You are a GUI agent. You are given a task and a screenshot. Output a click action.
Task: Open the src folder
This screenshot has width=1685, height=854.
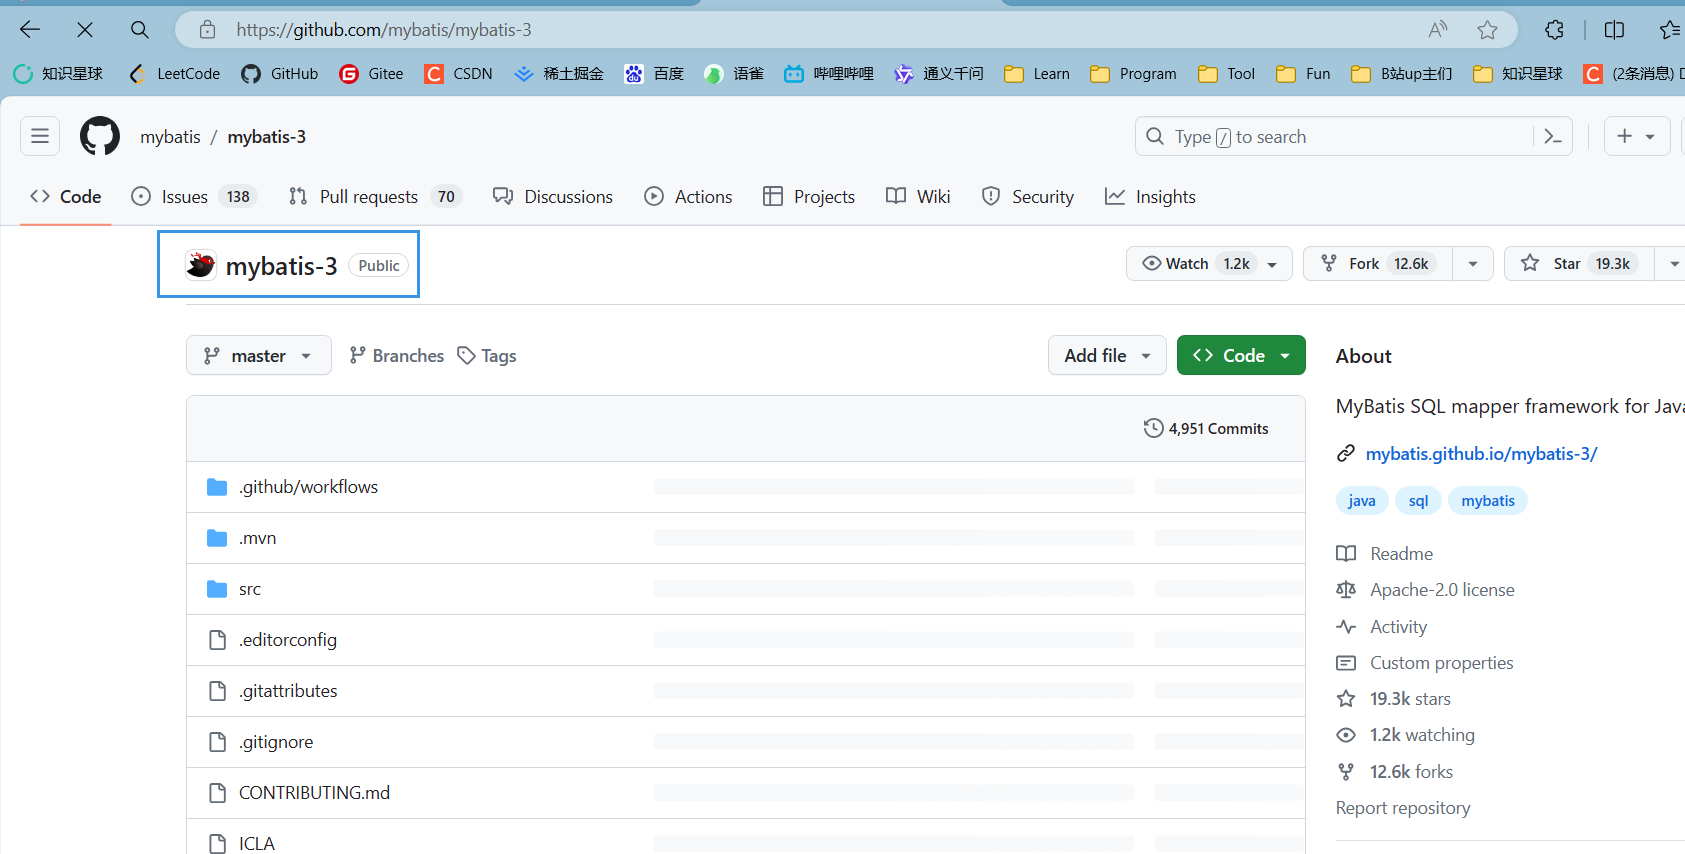(250, 589)
